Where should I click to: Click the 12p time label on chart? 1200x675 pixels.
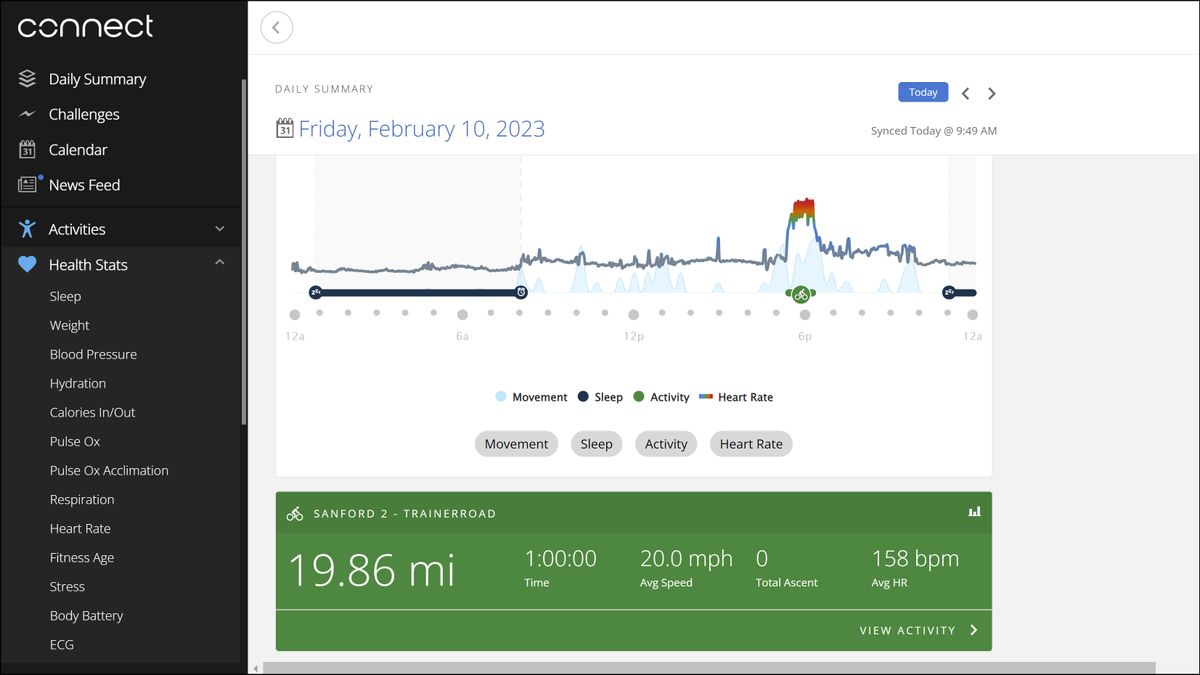[633, 336]
